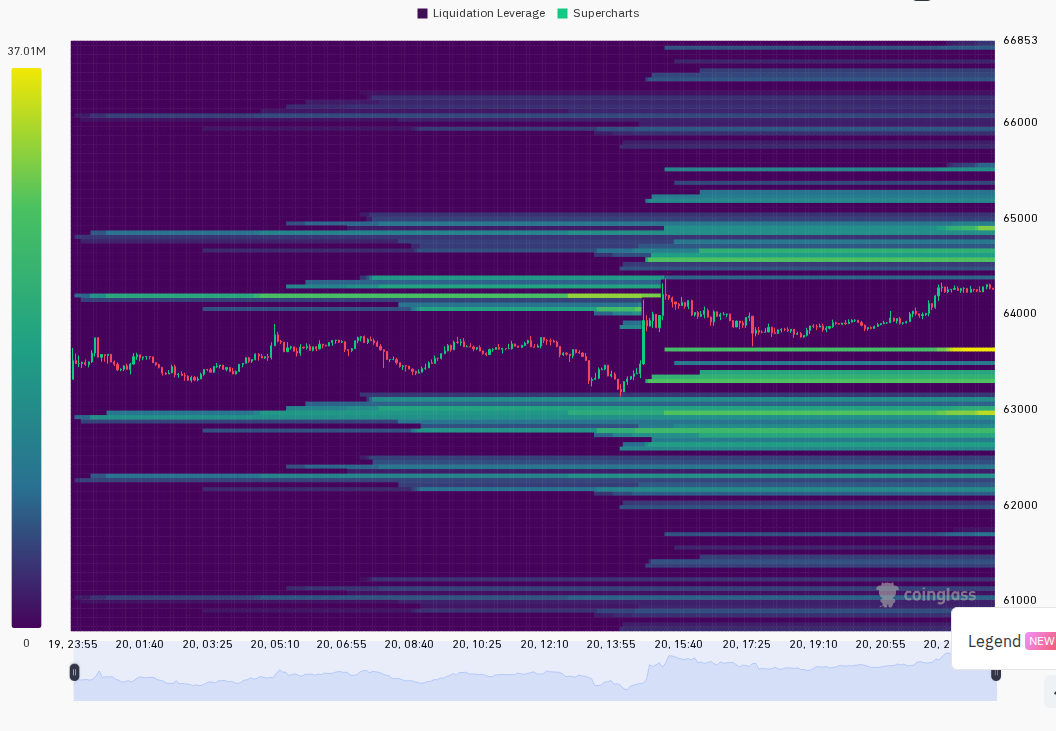This screenshot has width=1056, height=731.
Task: Click the 64000 price axis label
Action: click(x=1020, y=313)
